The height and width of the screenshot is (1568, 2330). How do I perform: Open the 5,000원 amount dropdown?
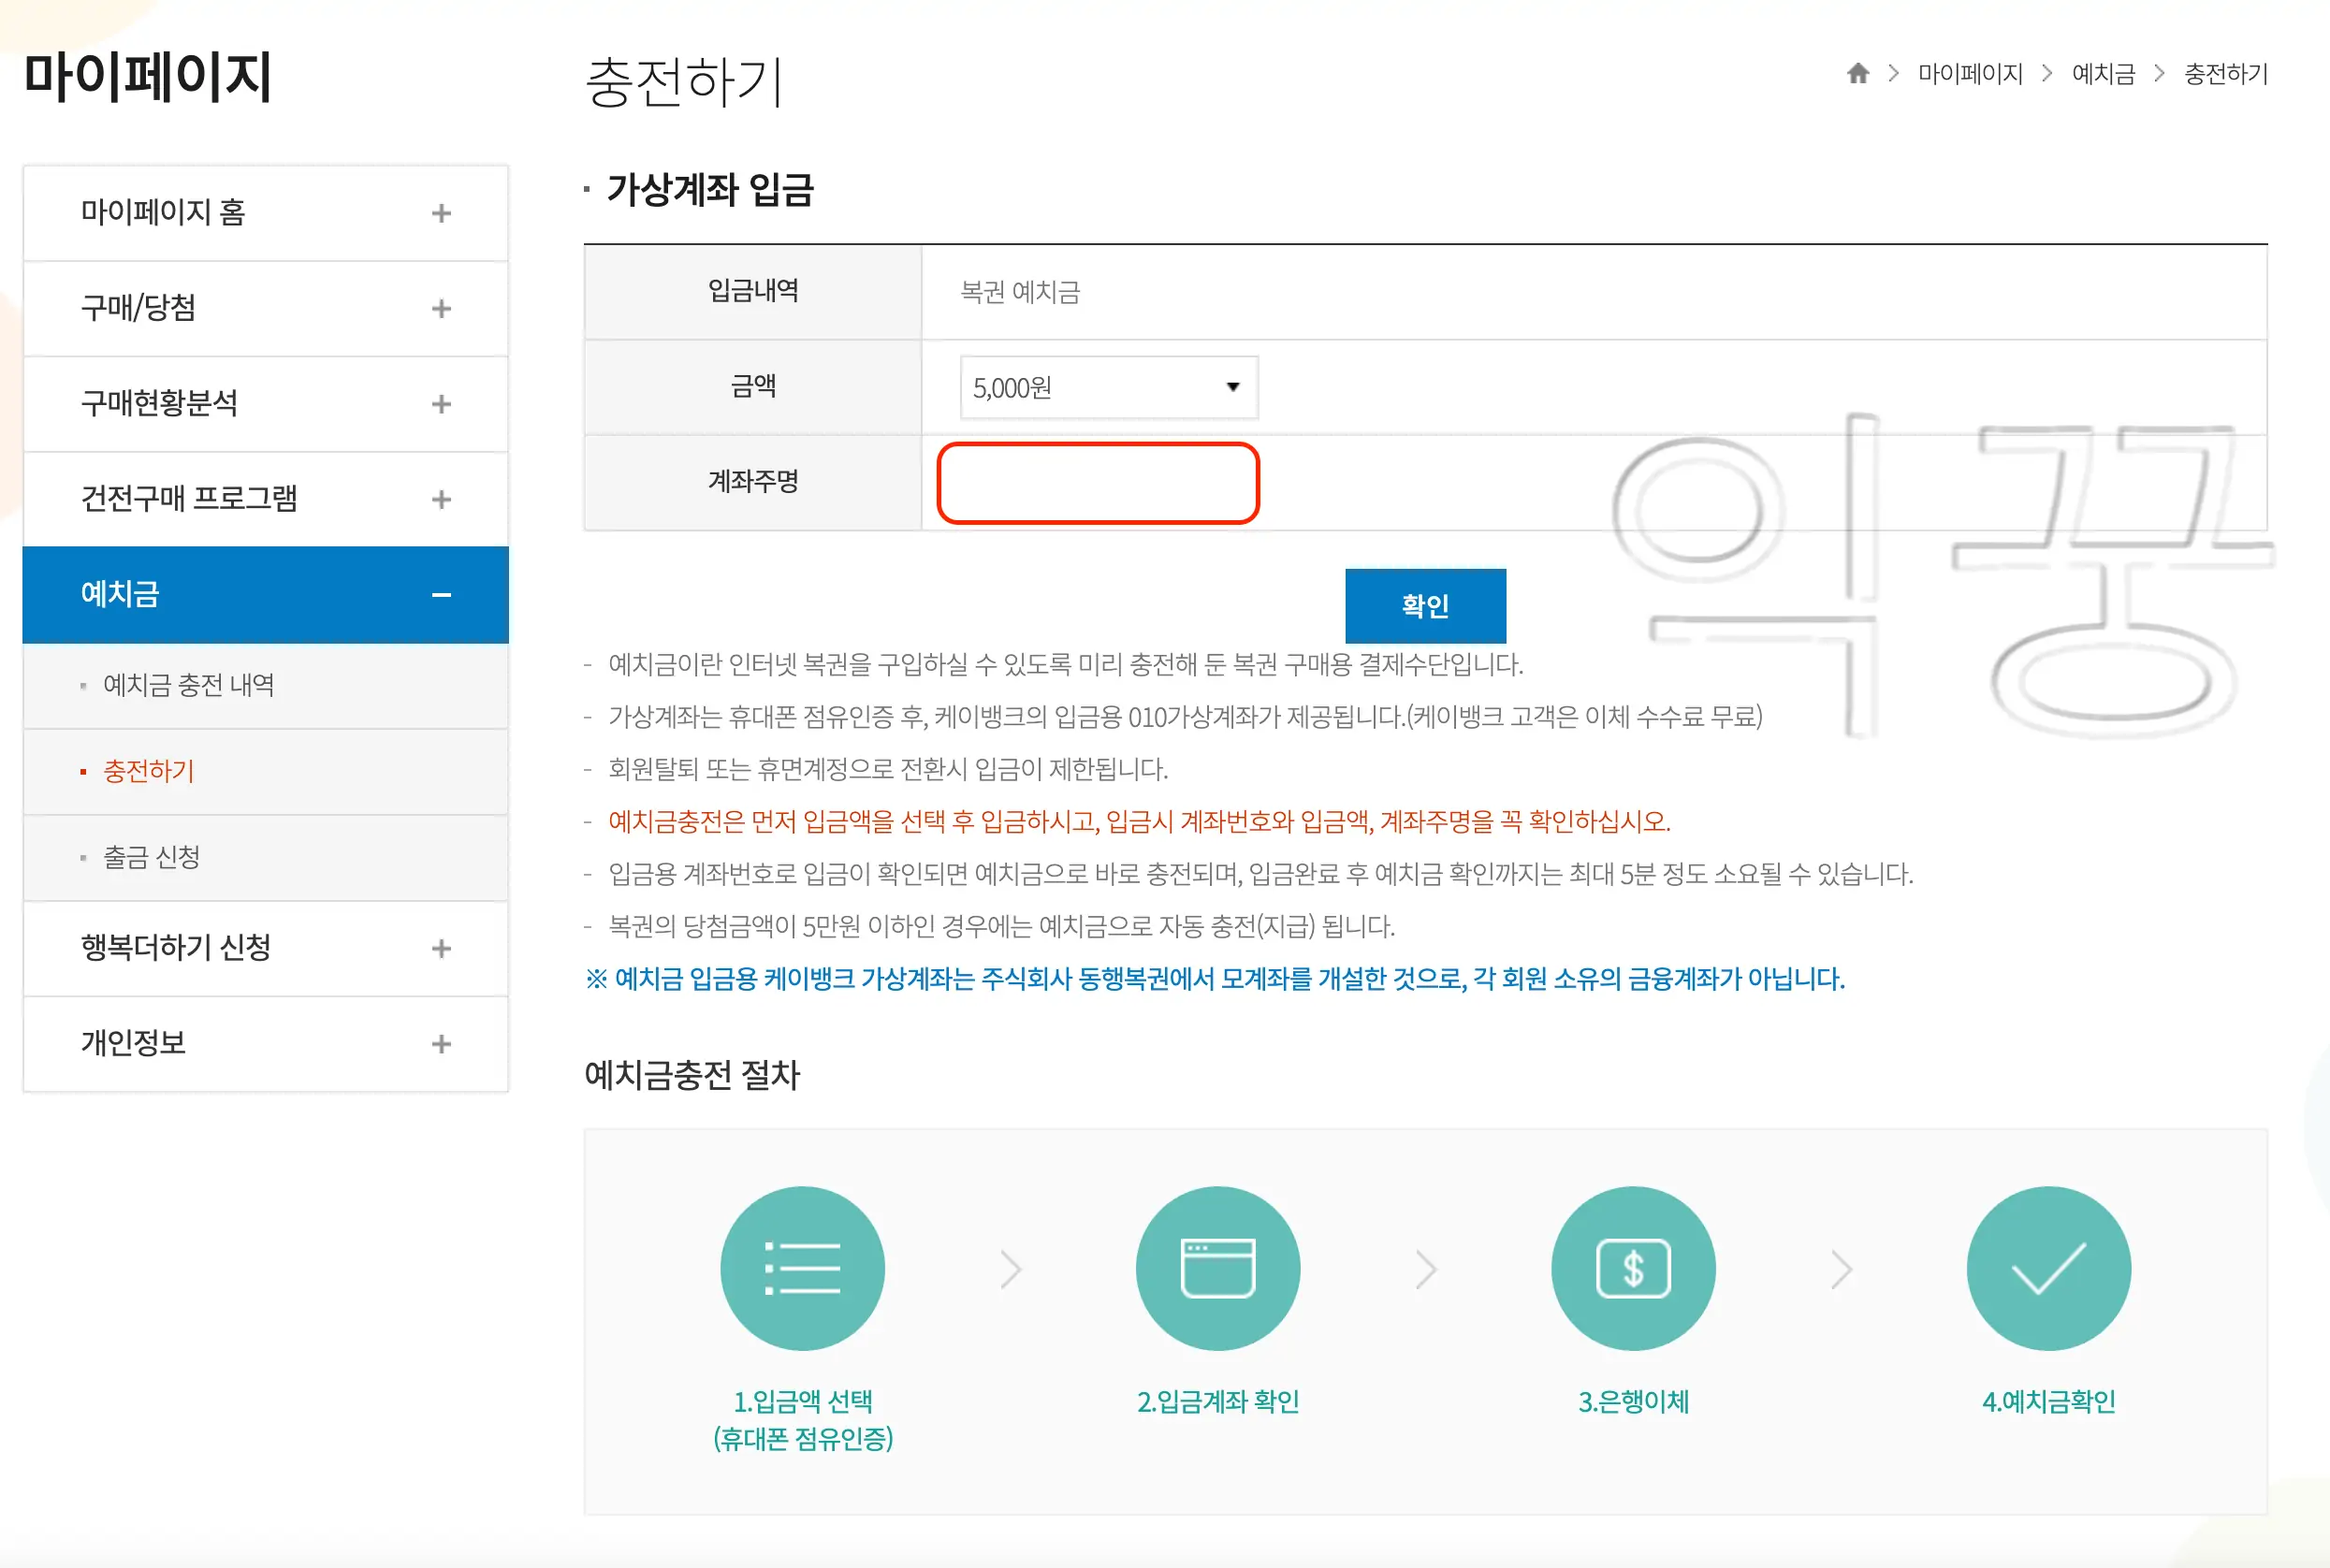click(x=1107, y=387)
